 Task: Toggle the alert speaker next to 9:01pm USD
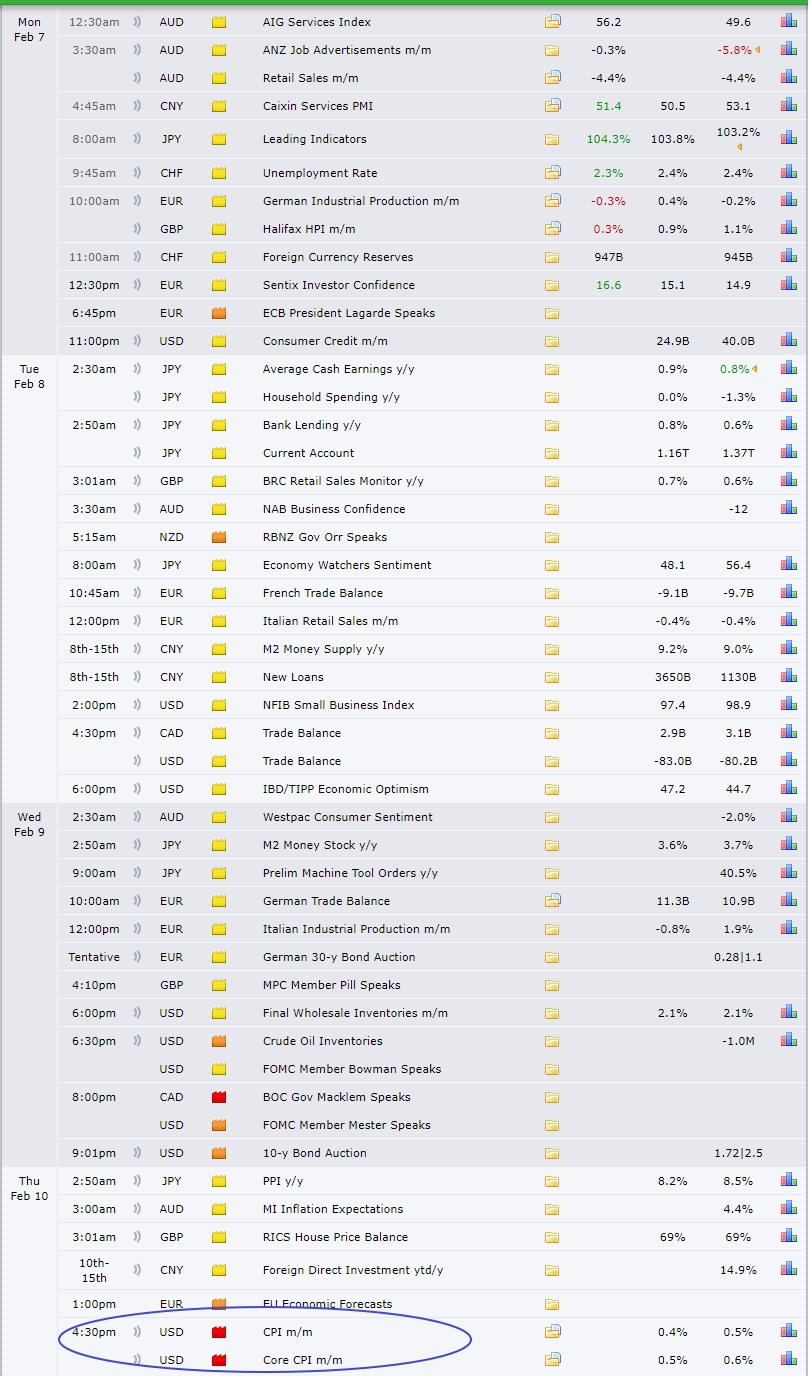(137, 1153)
